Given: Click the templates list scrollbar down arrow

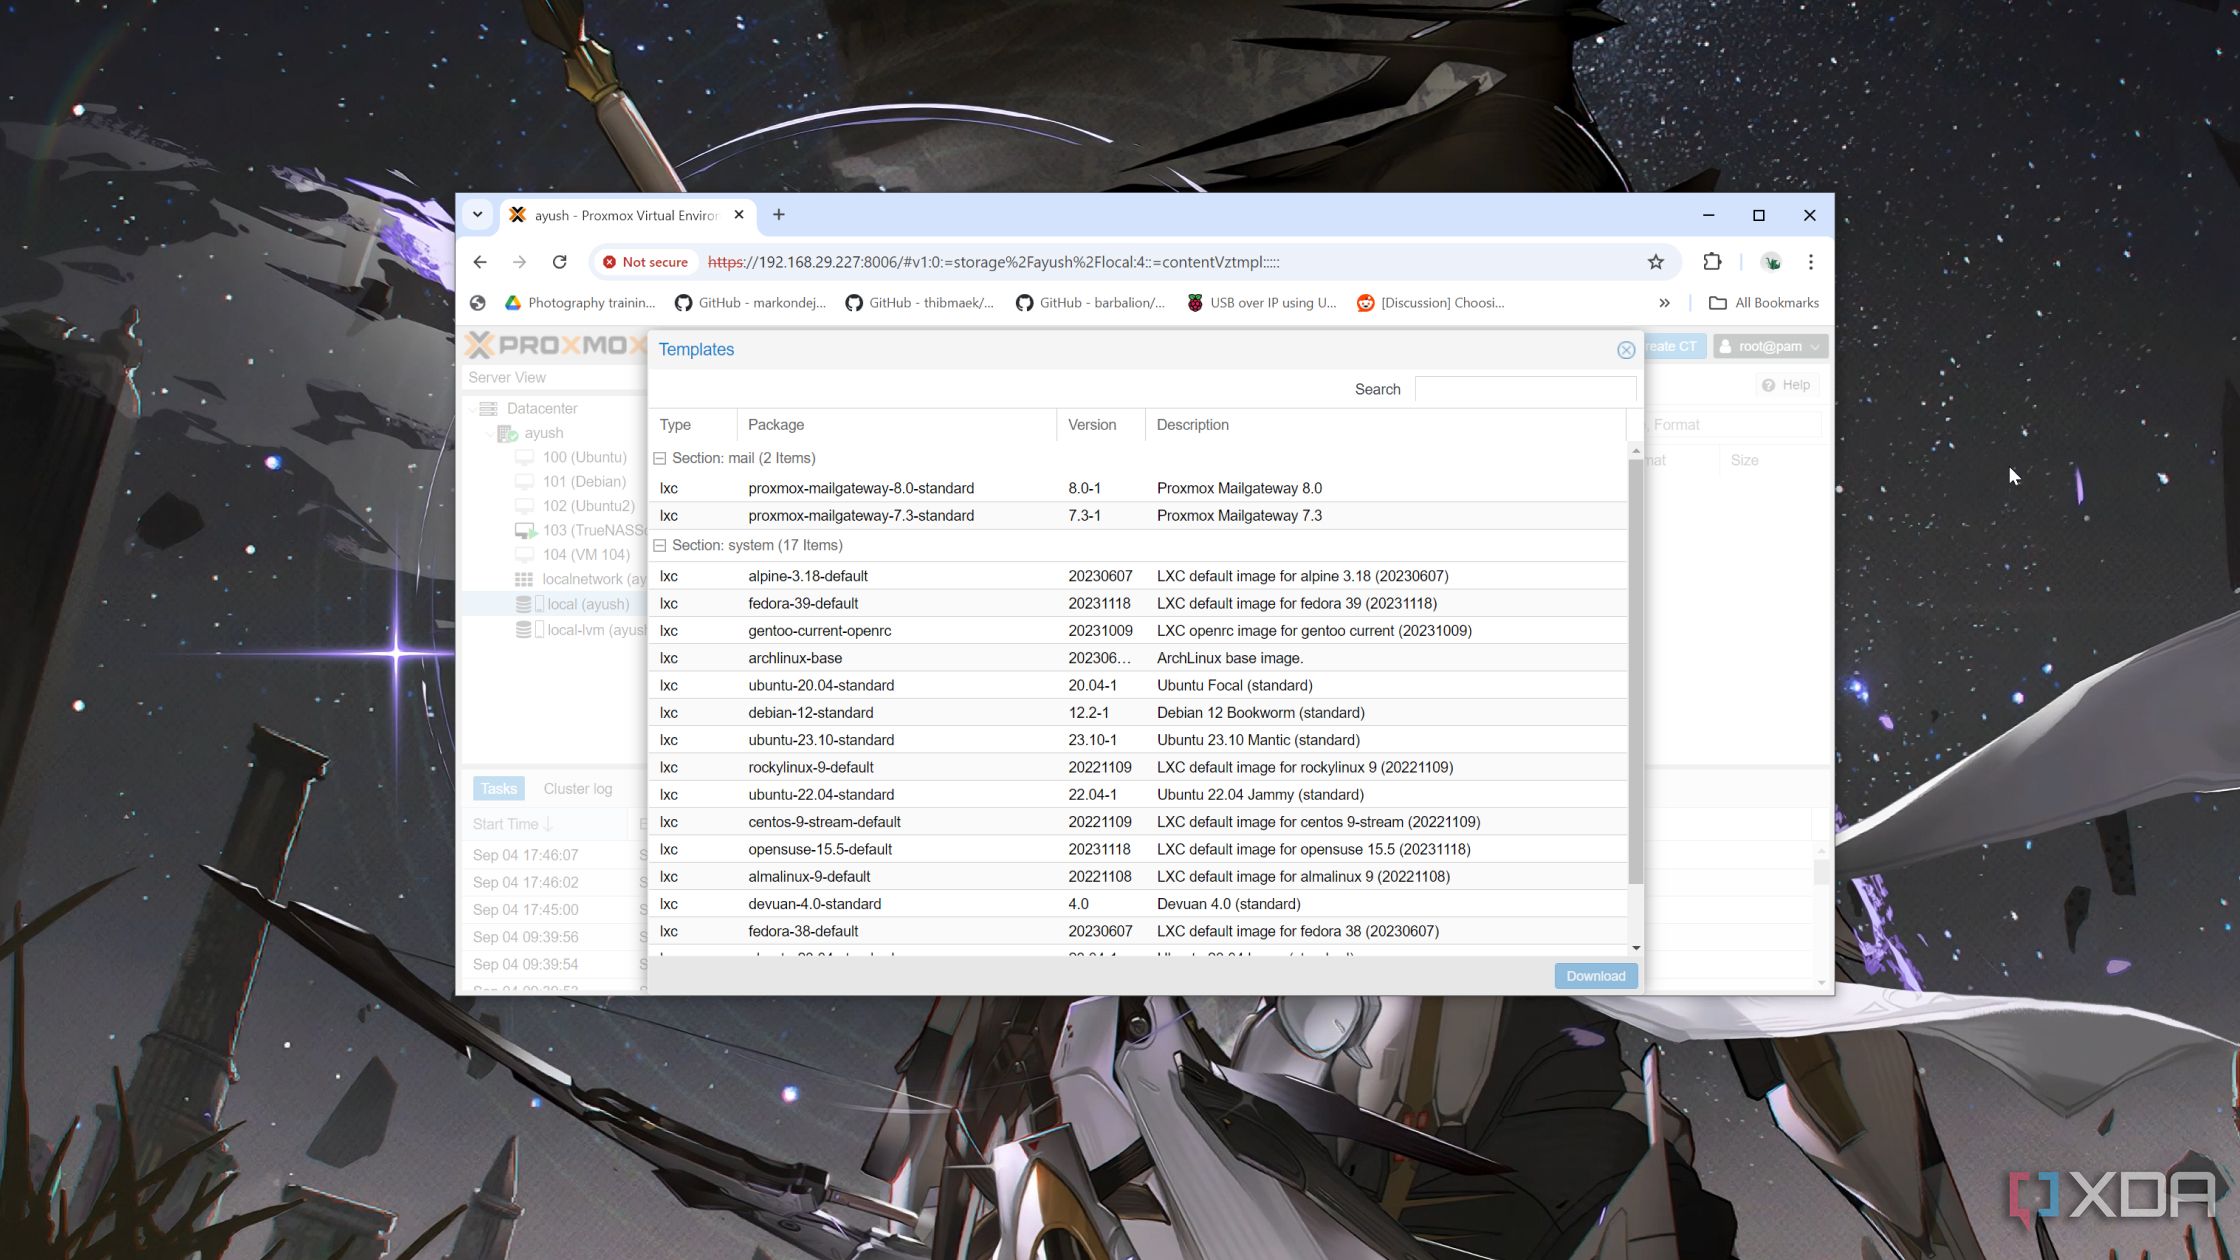Looking at the screenshot, I should 1636,948.
